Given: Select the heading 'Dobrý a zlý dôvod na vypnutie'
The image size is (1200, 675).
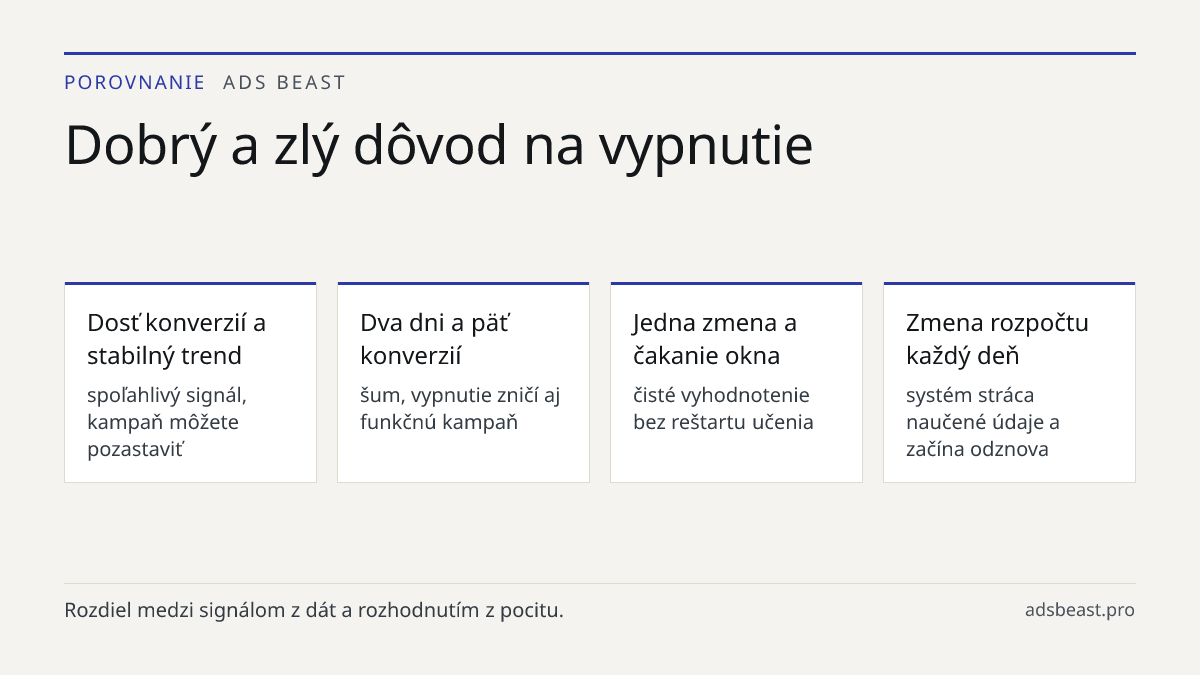Looking at the screenshot, I should pos(439,145).
